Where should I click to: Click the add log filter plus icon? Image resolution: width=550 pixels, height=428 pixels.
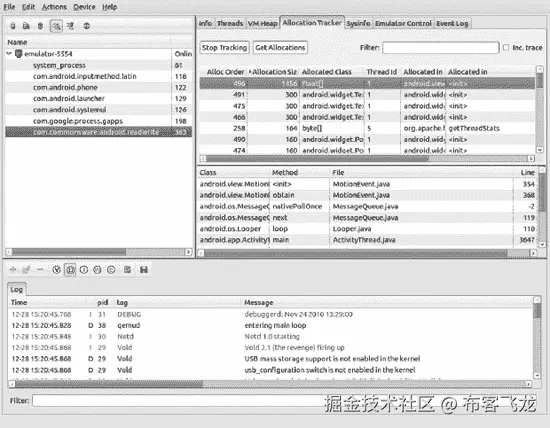(13, 269)
